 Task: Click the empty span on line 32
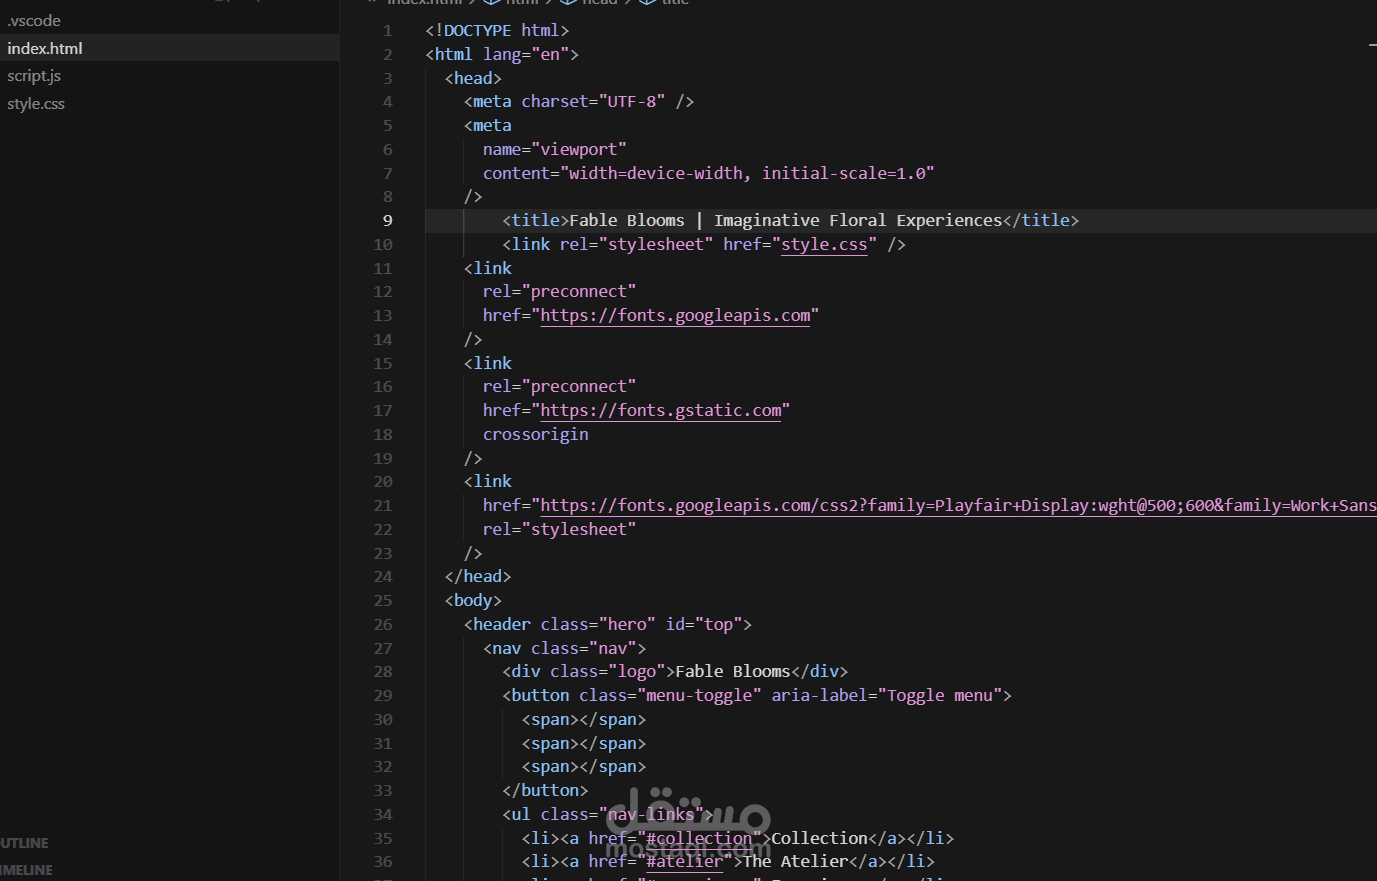click(x=584, y=766)
